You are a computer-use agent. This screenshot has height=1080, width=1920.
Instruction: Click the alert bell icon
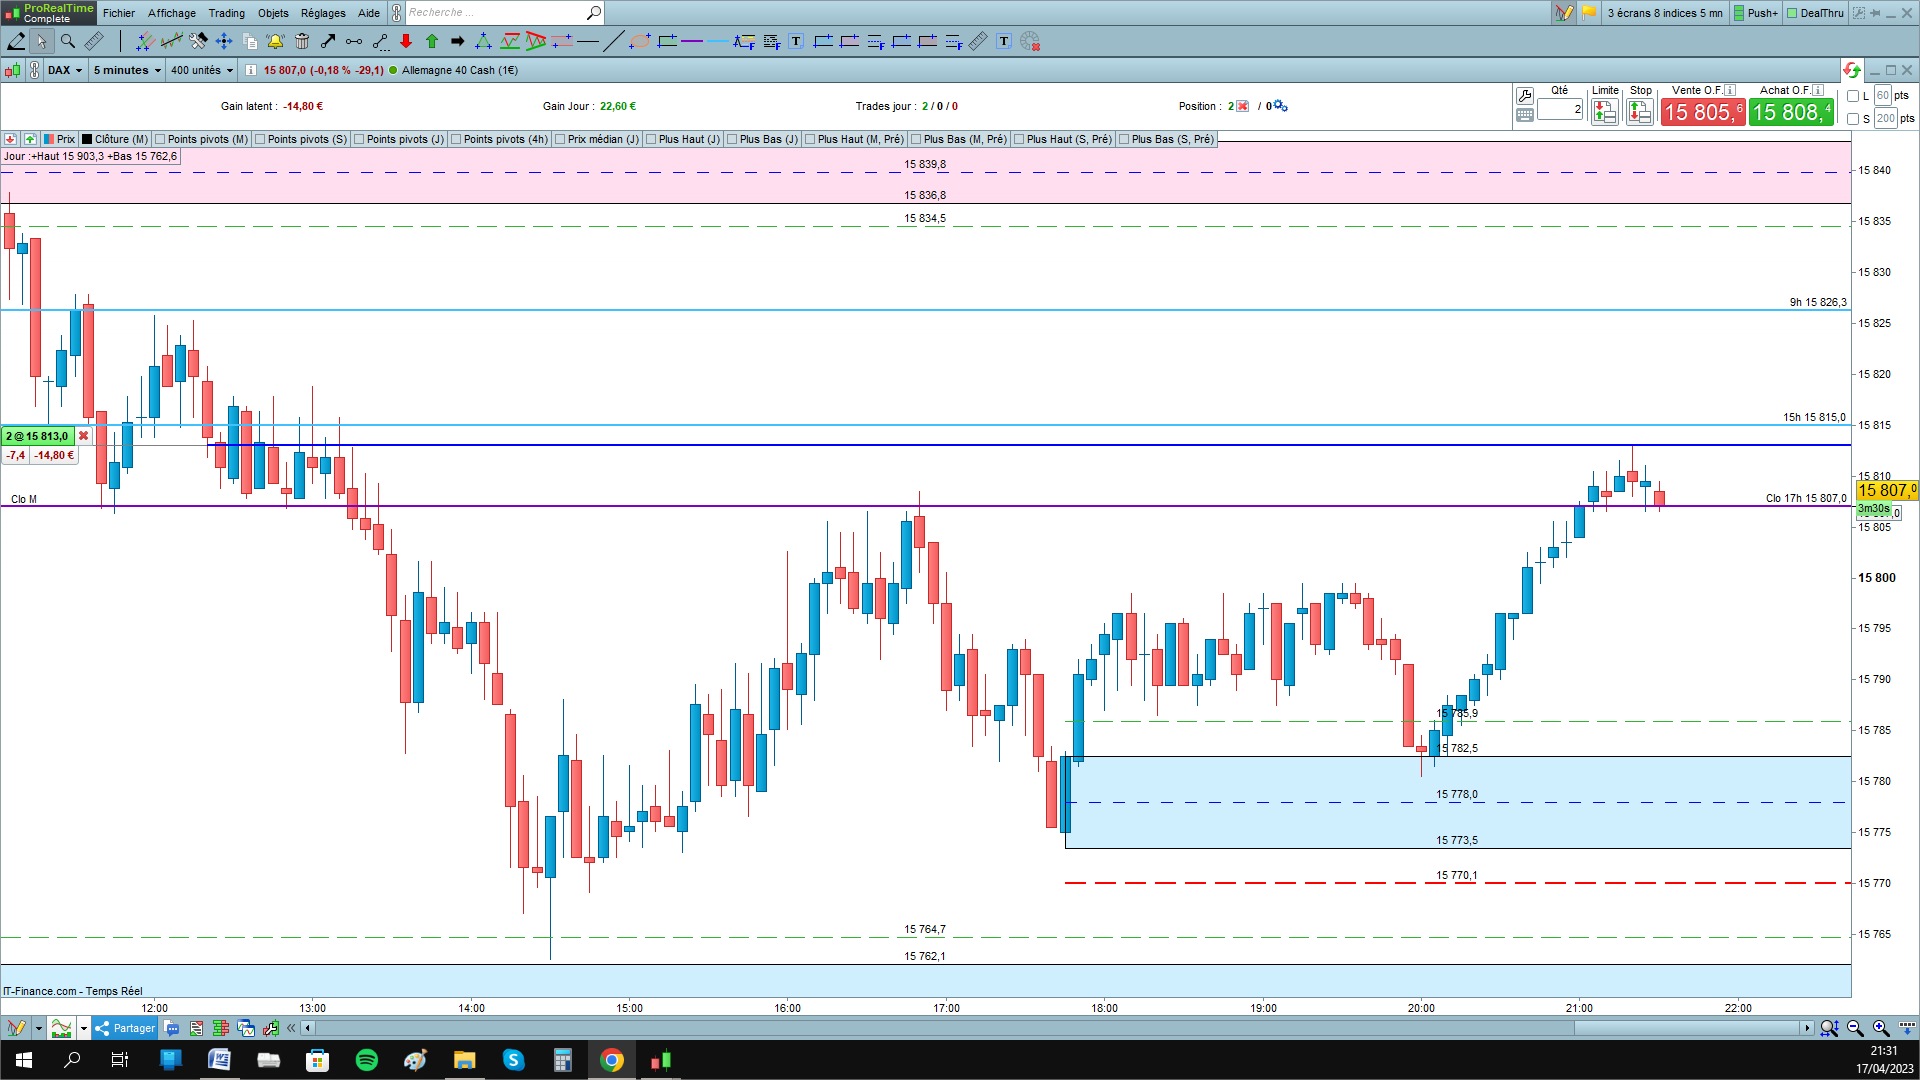(x=275, y=41)
